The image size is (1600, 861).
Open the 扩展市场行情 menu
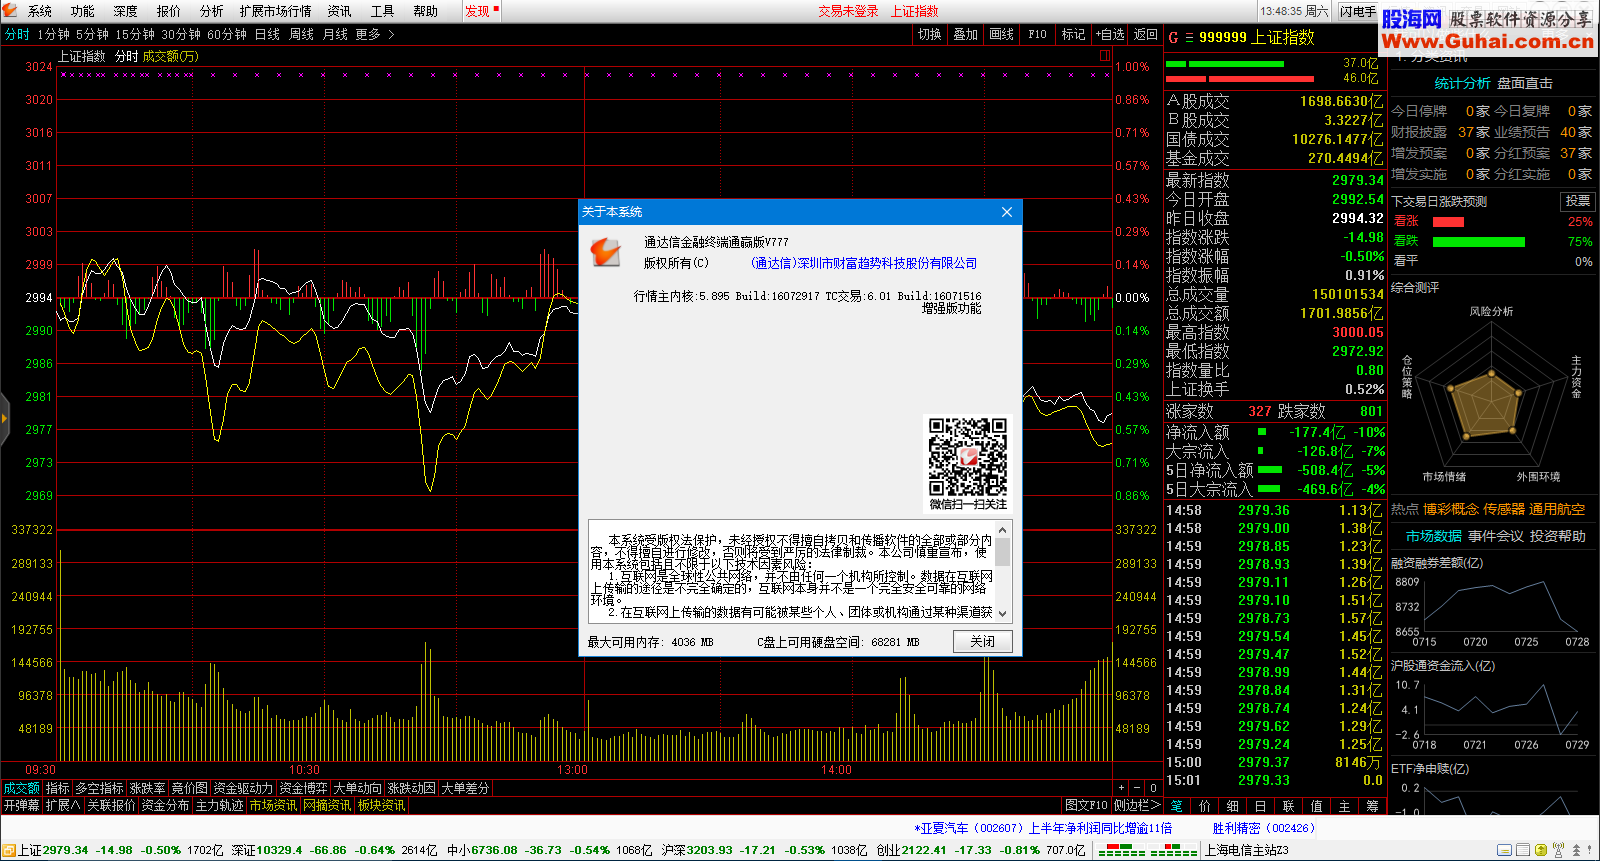click(276, 11)
